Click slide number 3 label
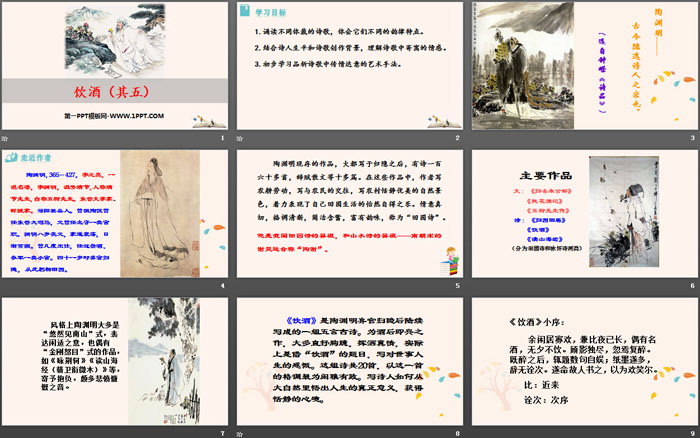 point(692,138)
